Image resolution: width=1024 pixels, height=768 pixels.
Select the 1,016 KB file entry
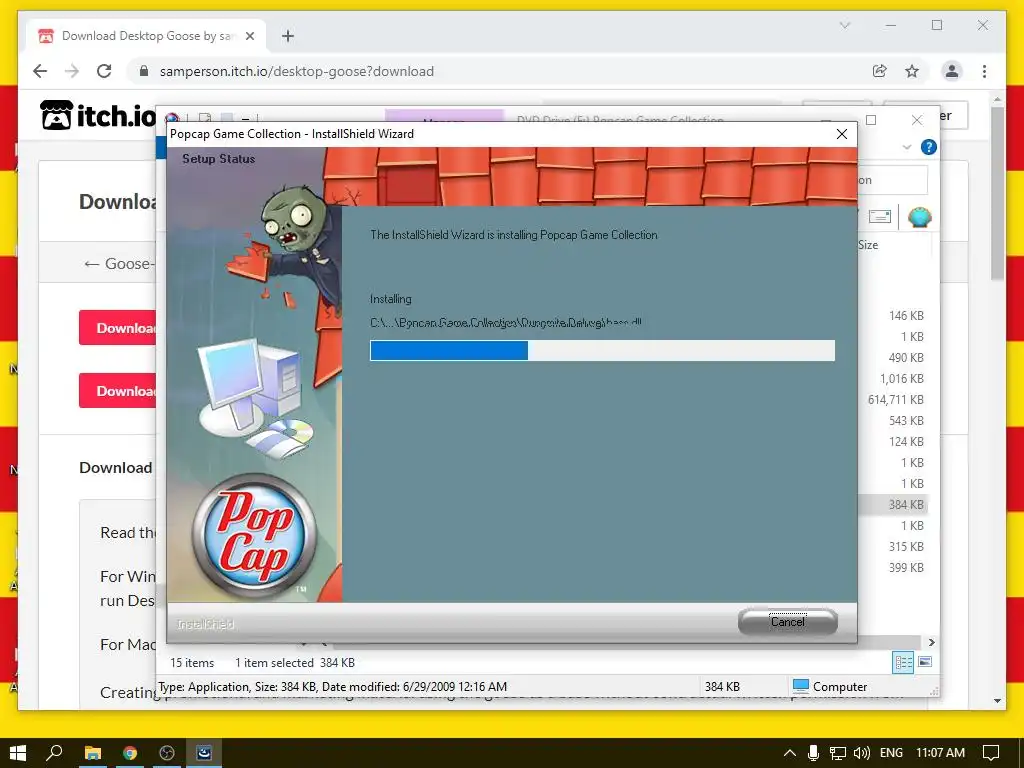pos(901,379)
